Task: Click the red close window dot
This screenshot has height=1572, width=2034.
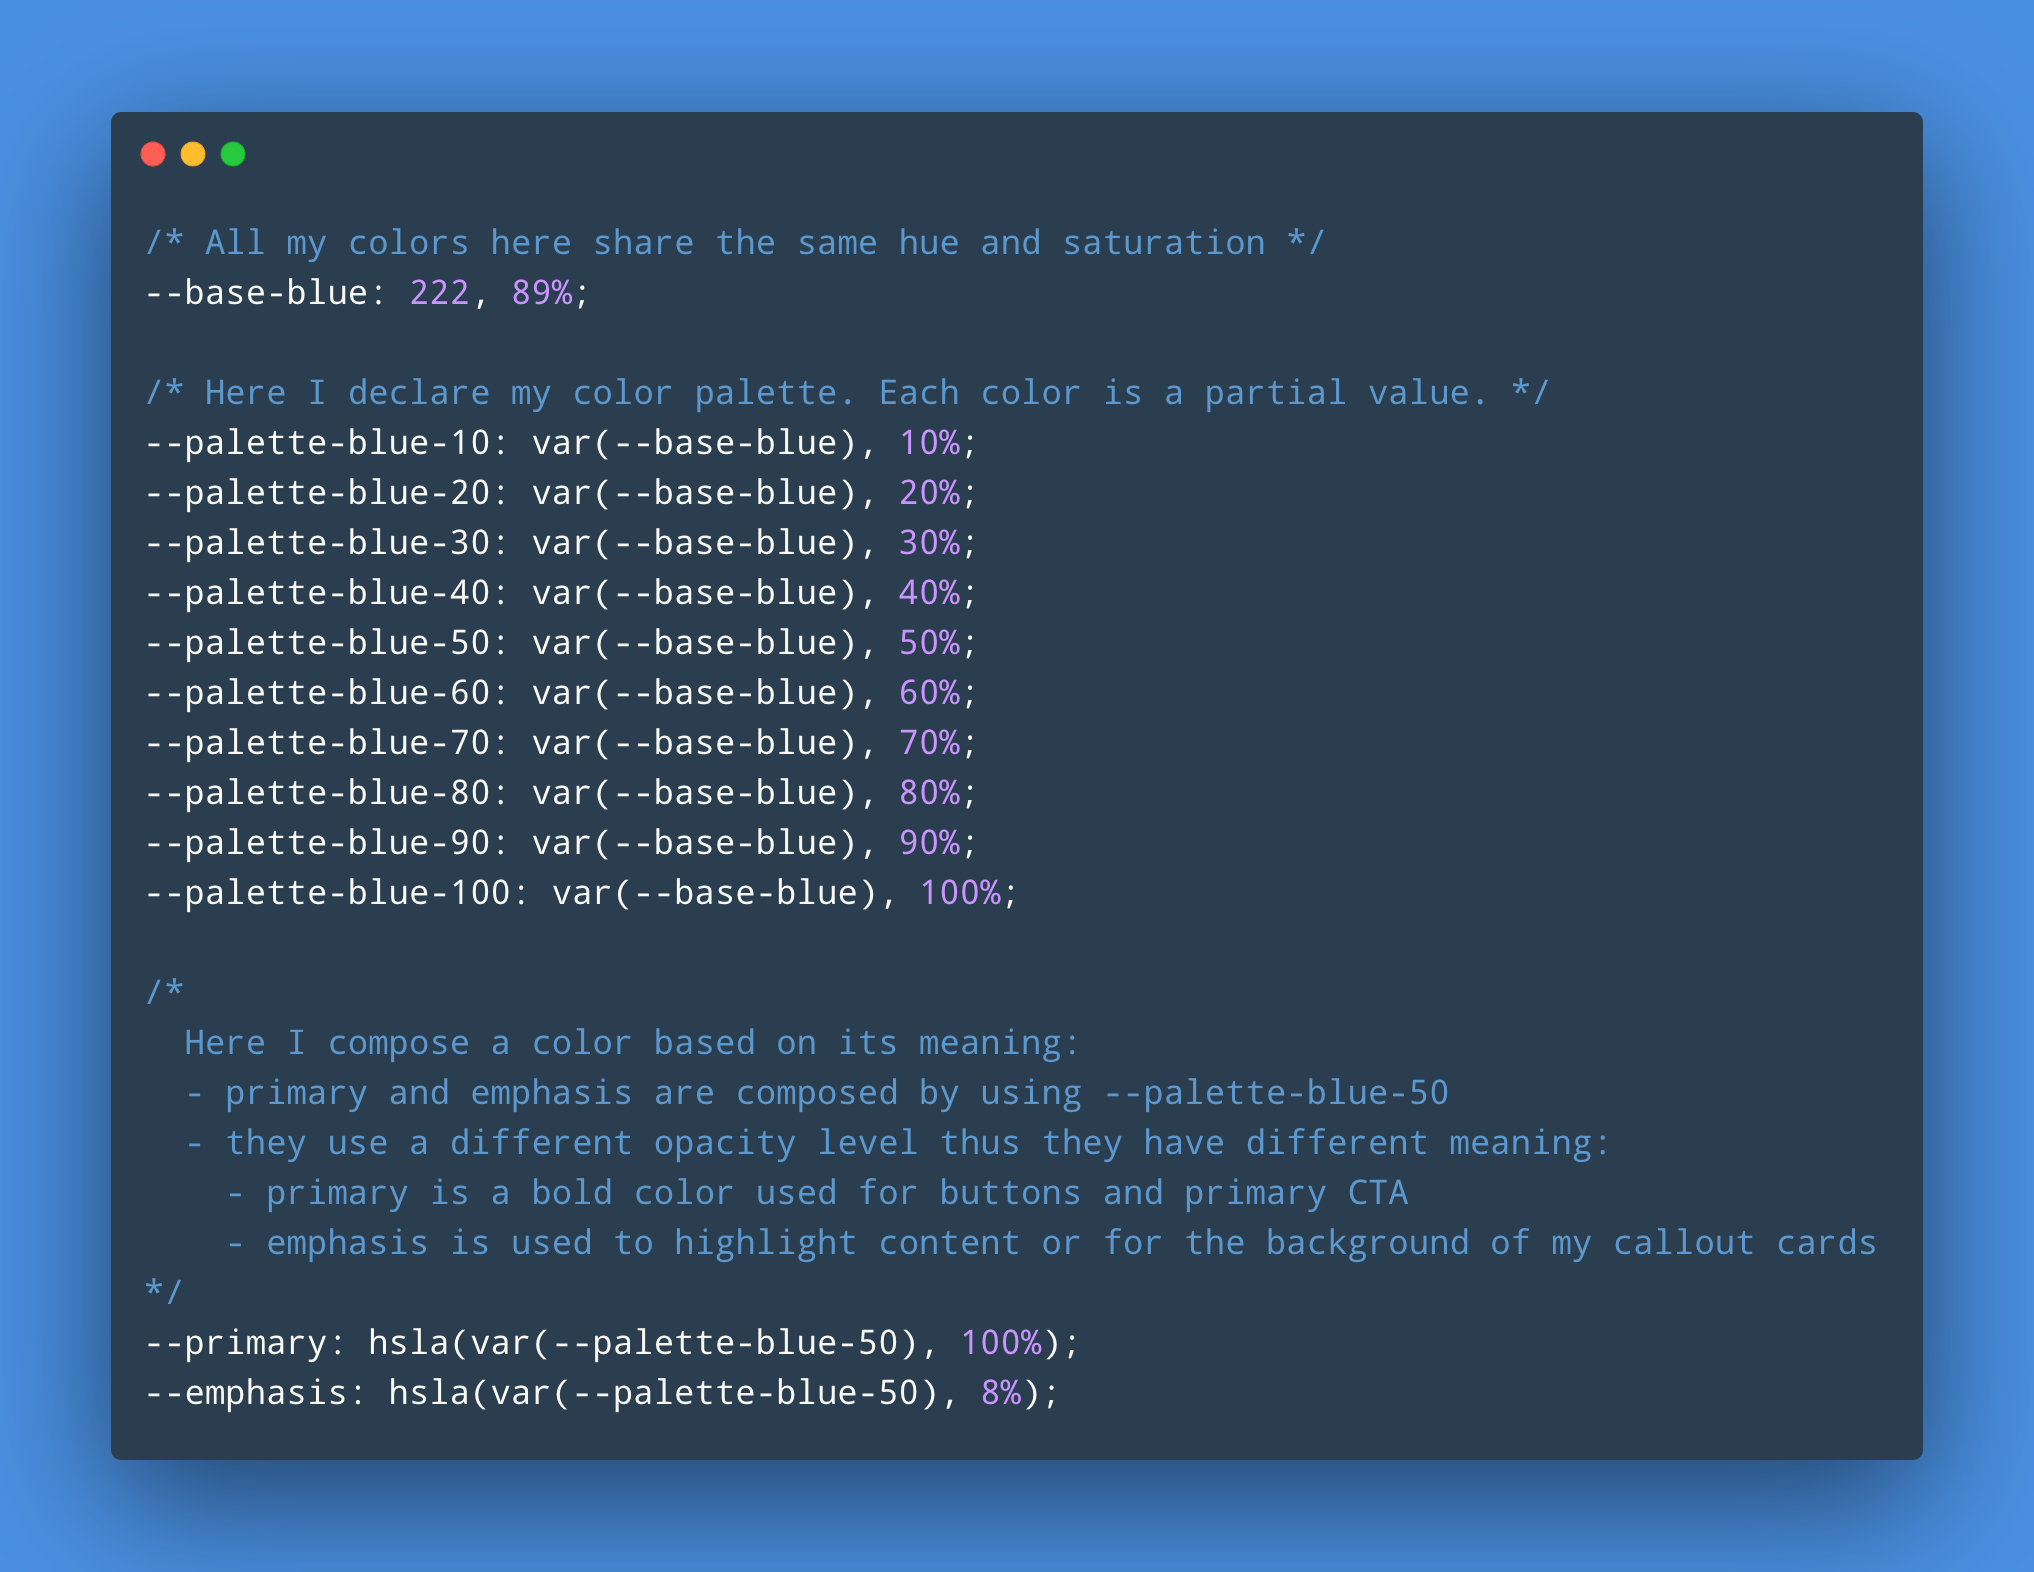Action: point(153,154)
